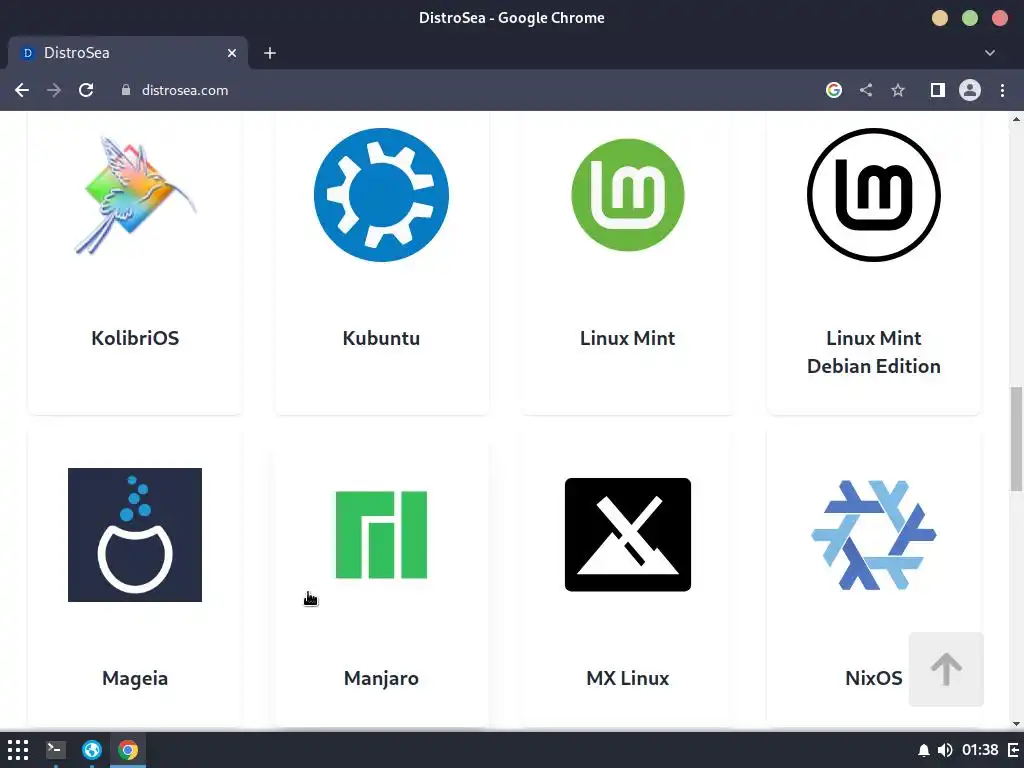The width and height of the screenshot is (1024, 768).
Task: Expand the tab search chevron
Action: point(990,53)
